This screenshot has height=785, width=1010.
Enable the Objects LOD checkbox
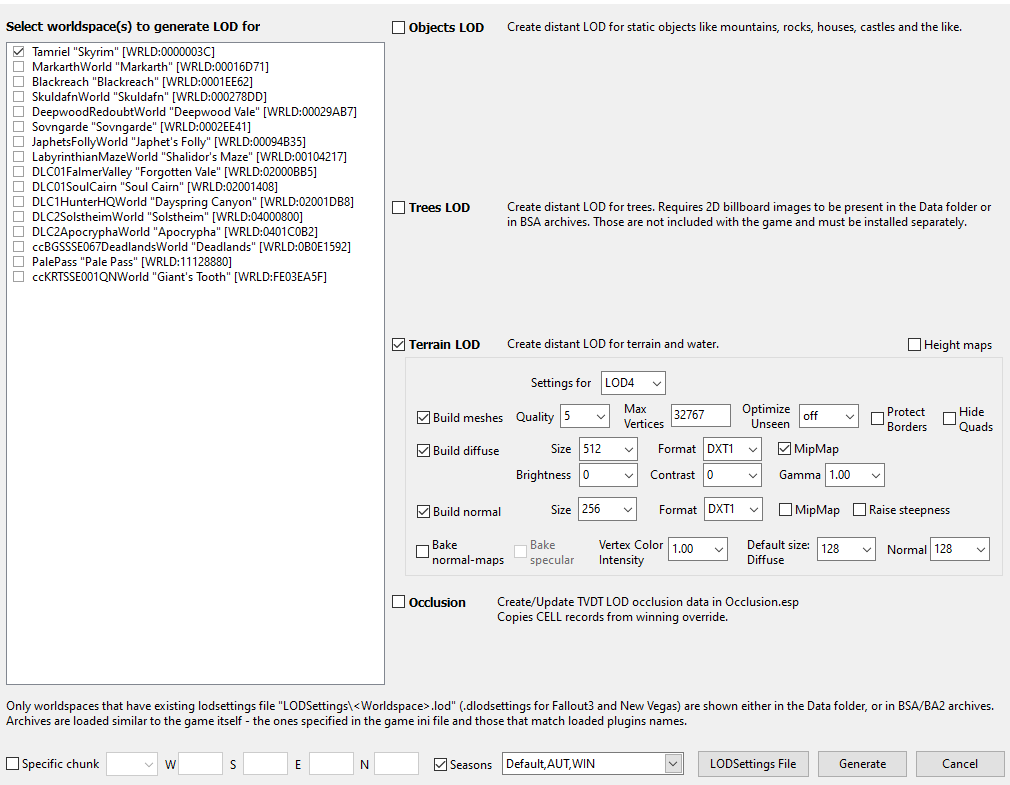399,28
